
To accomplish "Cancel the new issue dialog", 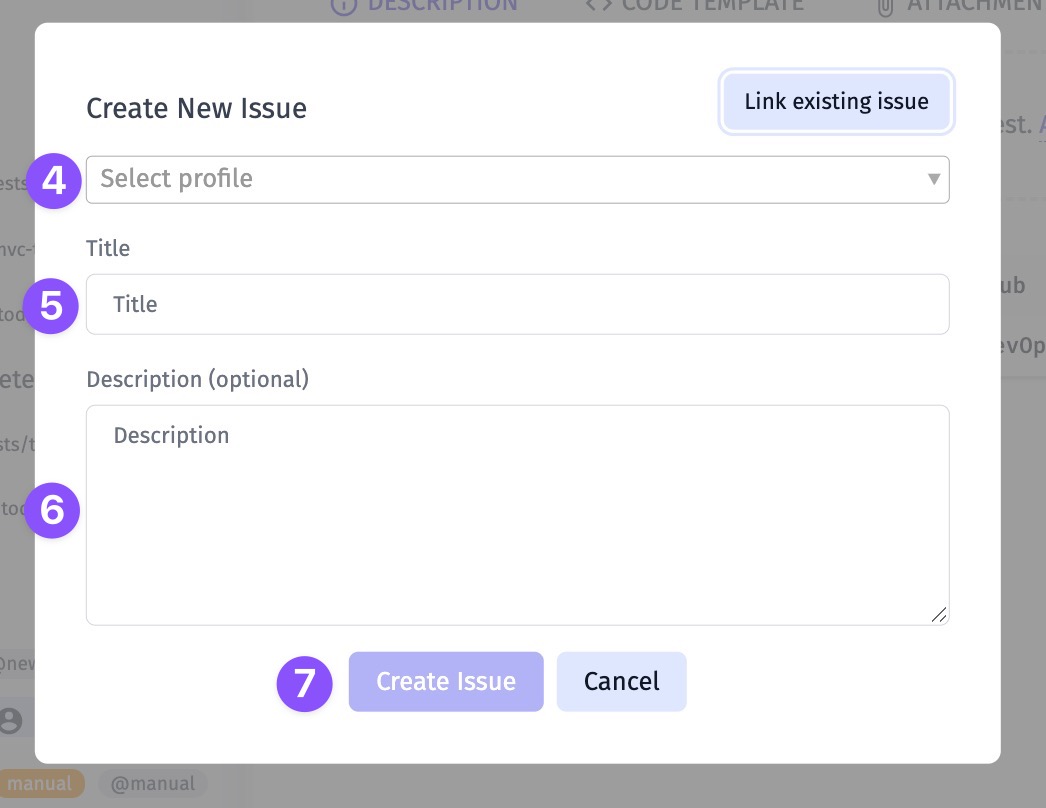I will pos(621,682).
